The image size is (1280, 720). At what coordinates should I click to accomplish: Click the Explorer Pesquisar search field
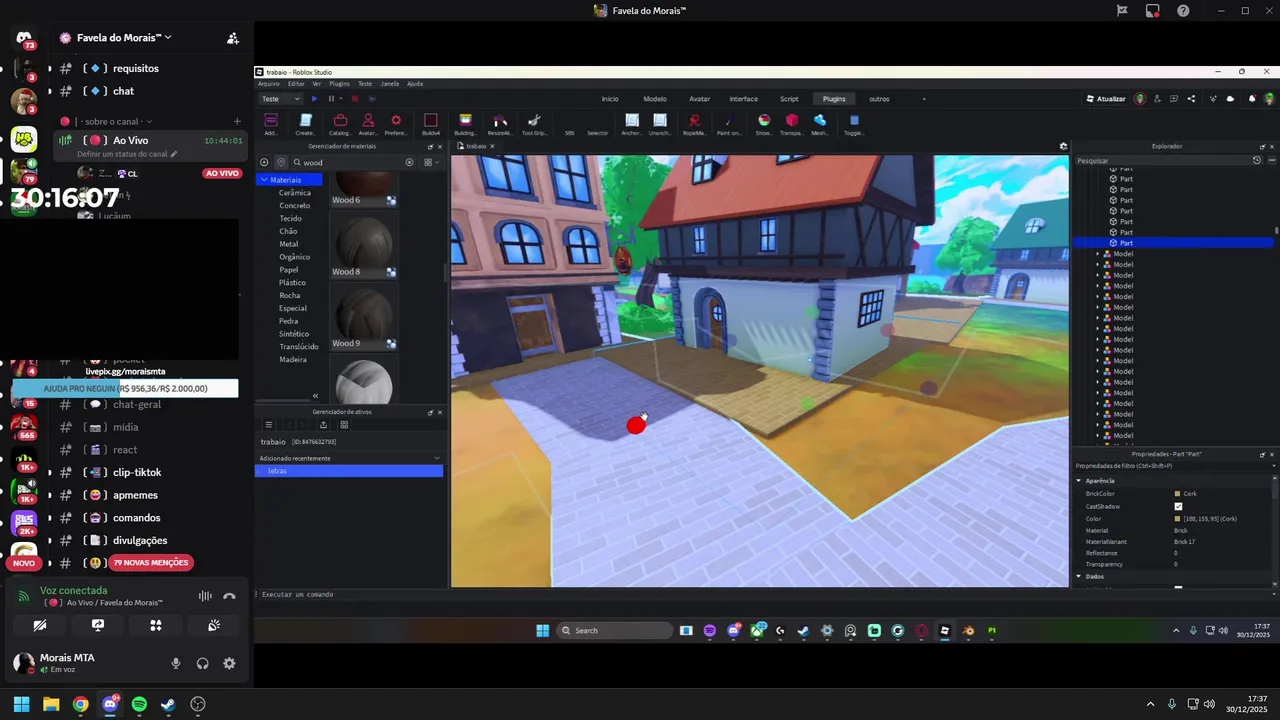(1163, 160)
